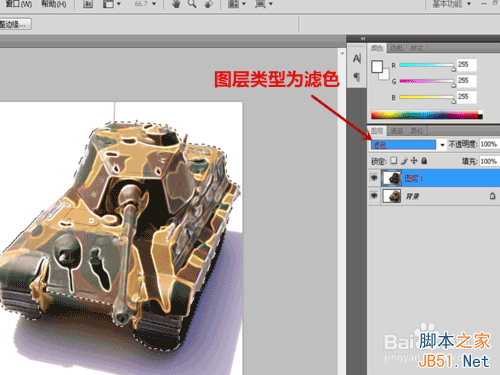
Task: Select the Zoom magnifier tool icon
Action: pos(192,4)
